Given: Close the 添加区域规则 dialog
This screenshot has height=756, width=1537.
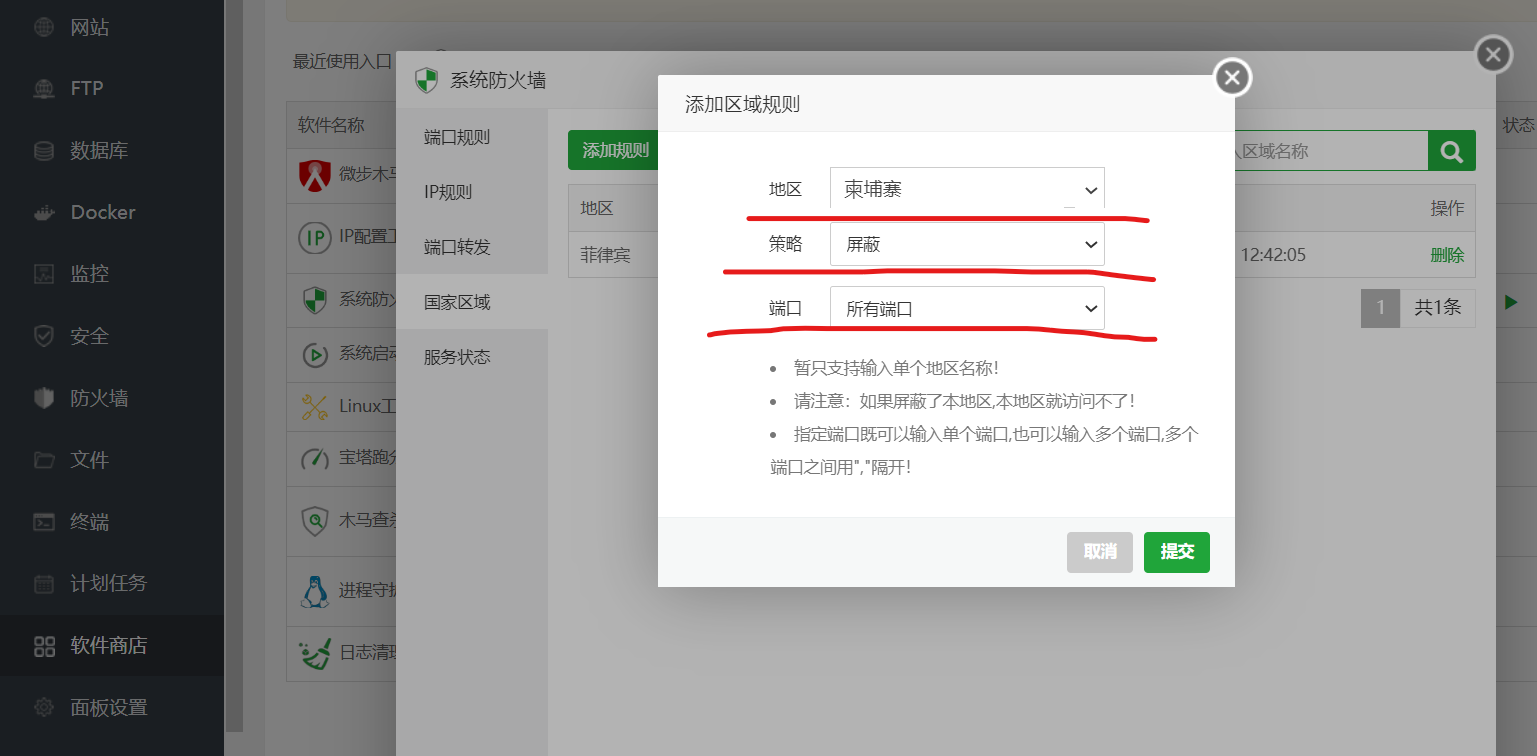Looking at the screenshot, I should [1232, 77].
